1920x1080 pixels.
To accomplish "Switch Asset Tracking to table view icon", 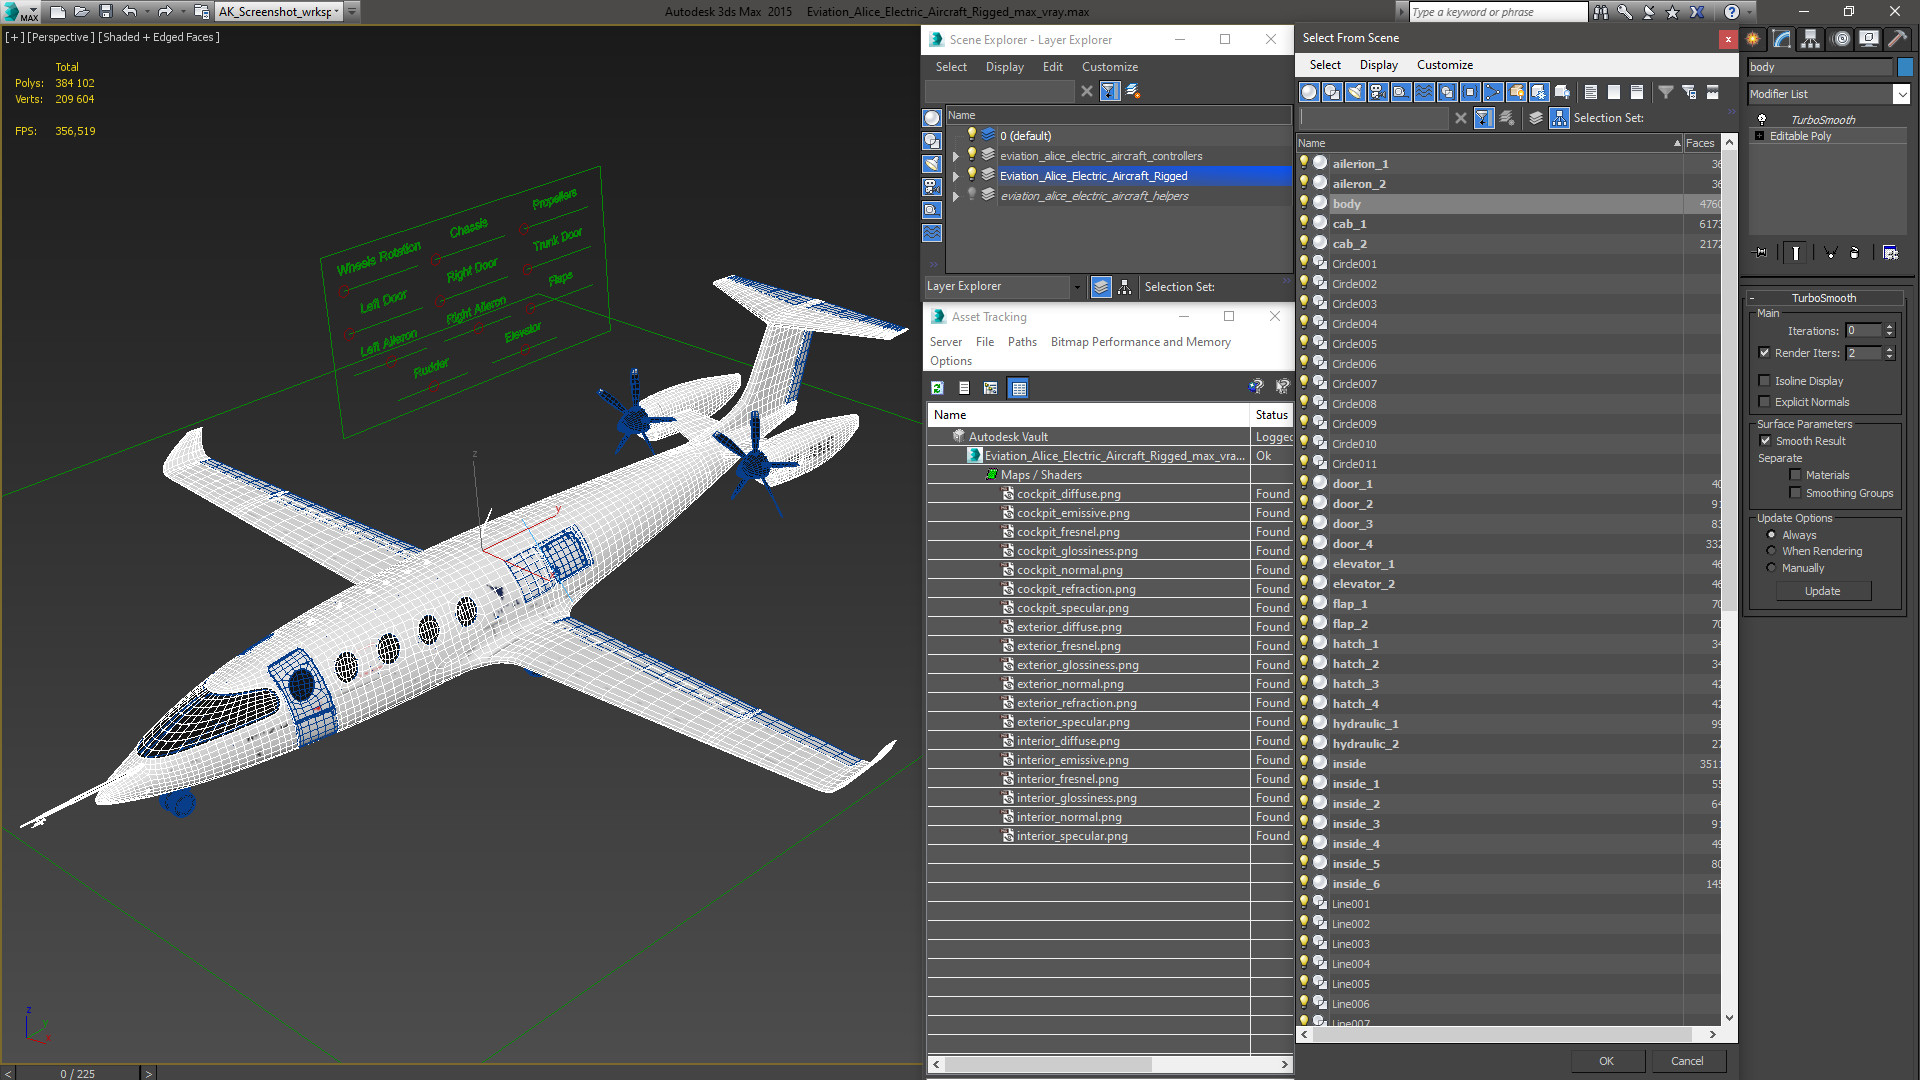I will (x=1018, y=388).
